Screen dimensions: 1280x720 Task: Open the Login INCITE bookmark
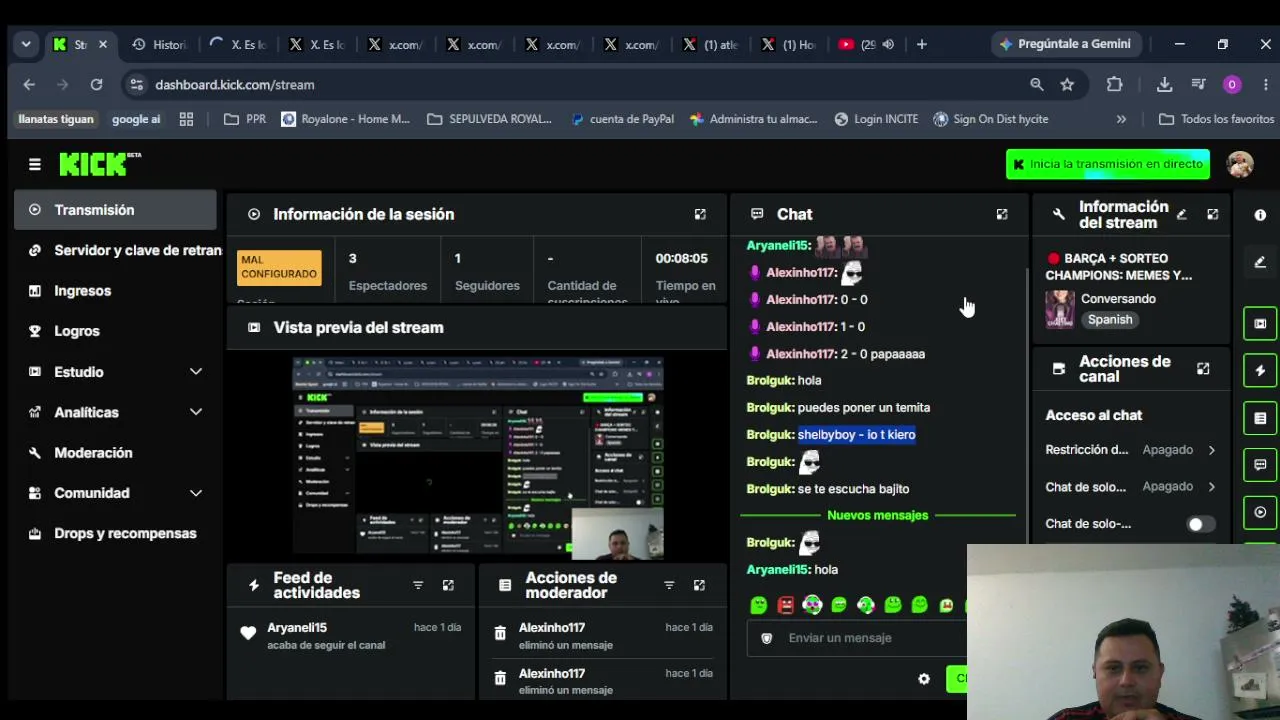[x=876, y=119]
